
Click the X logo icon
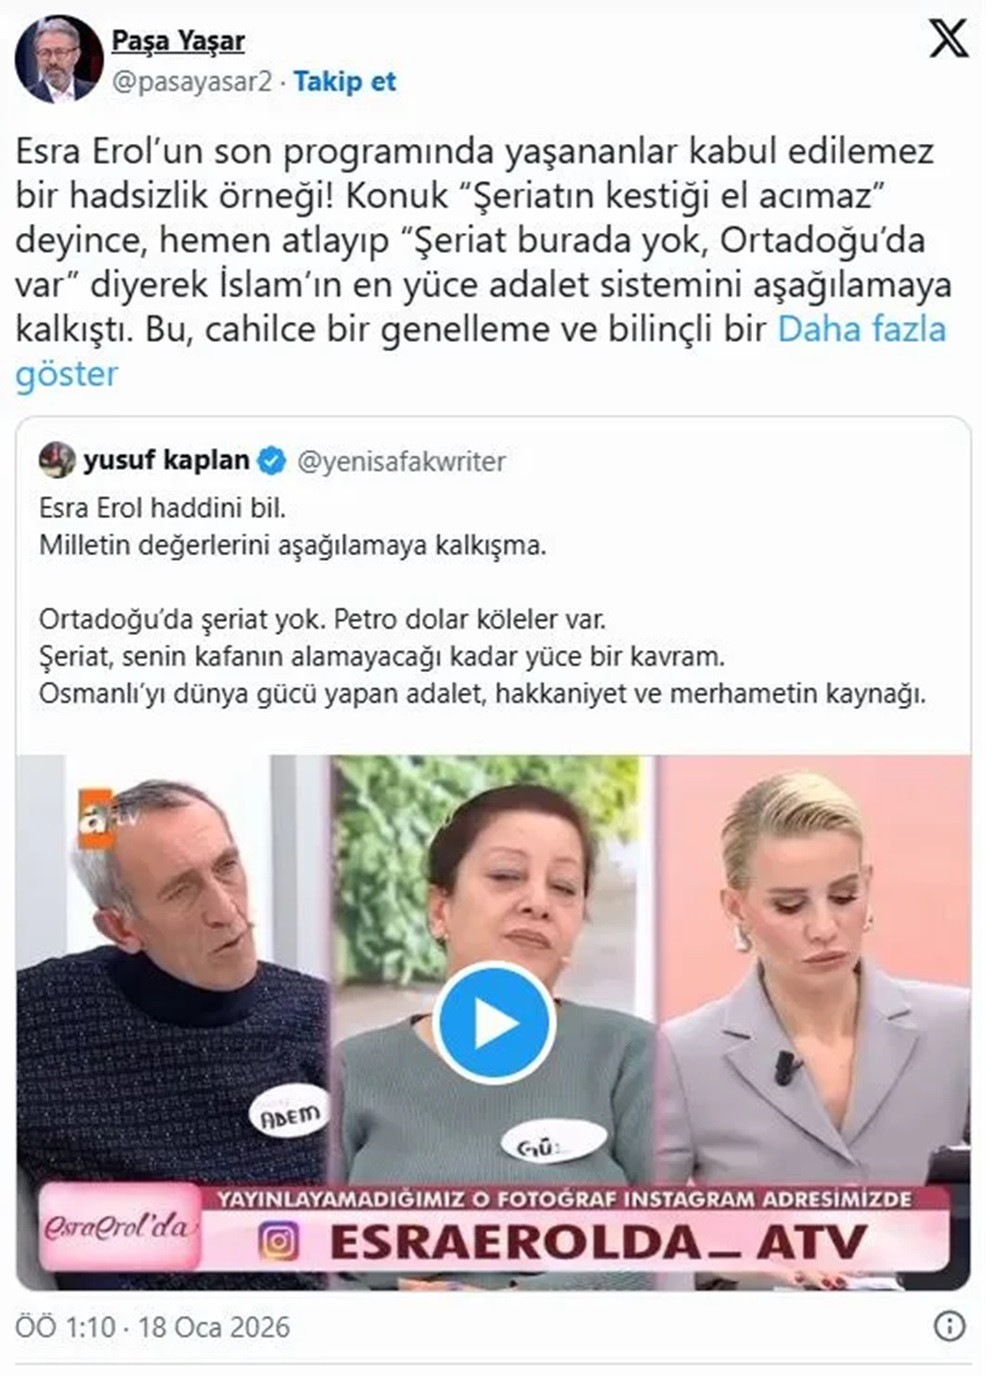[947, 40]
